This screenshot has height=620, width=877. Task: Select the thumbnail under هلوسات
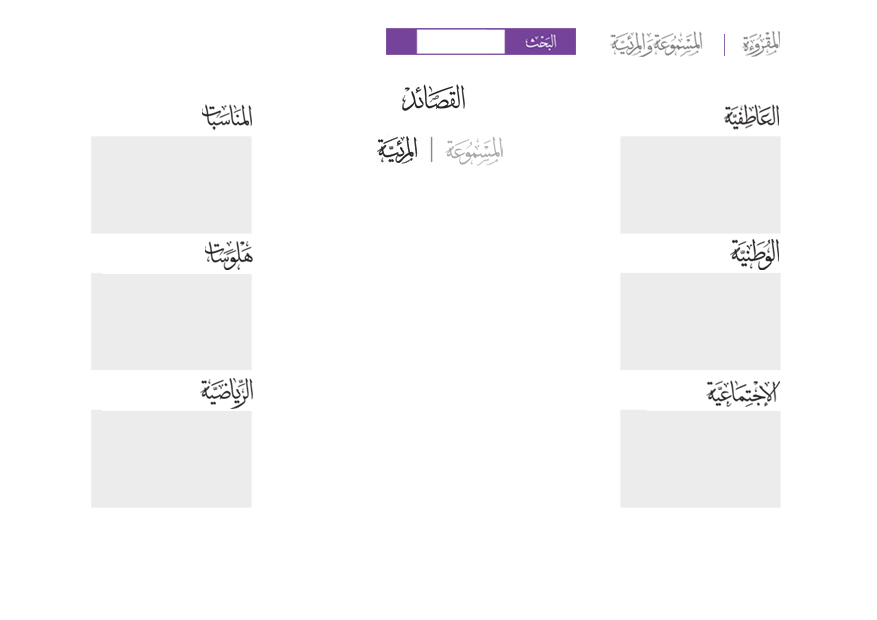(171, 321)
